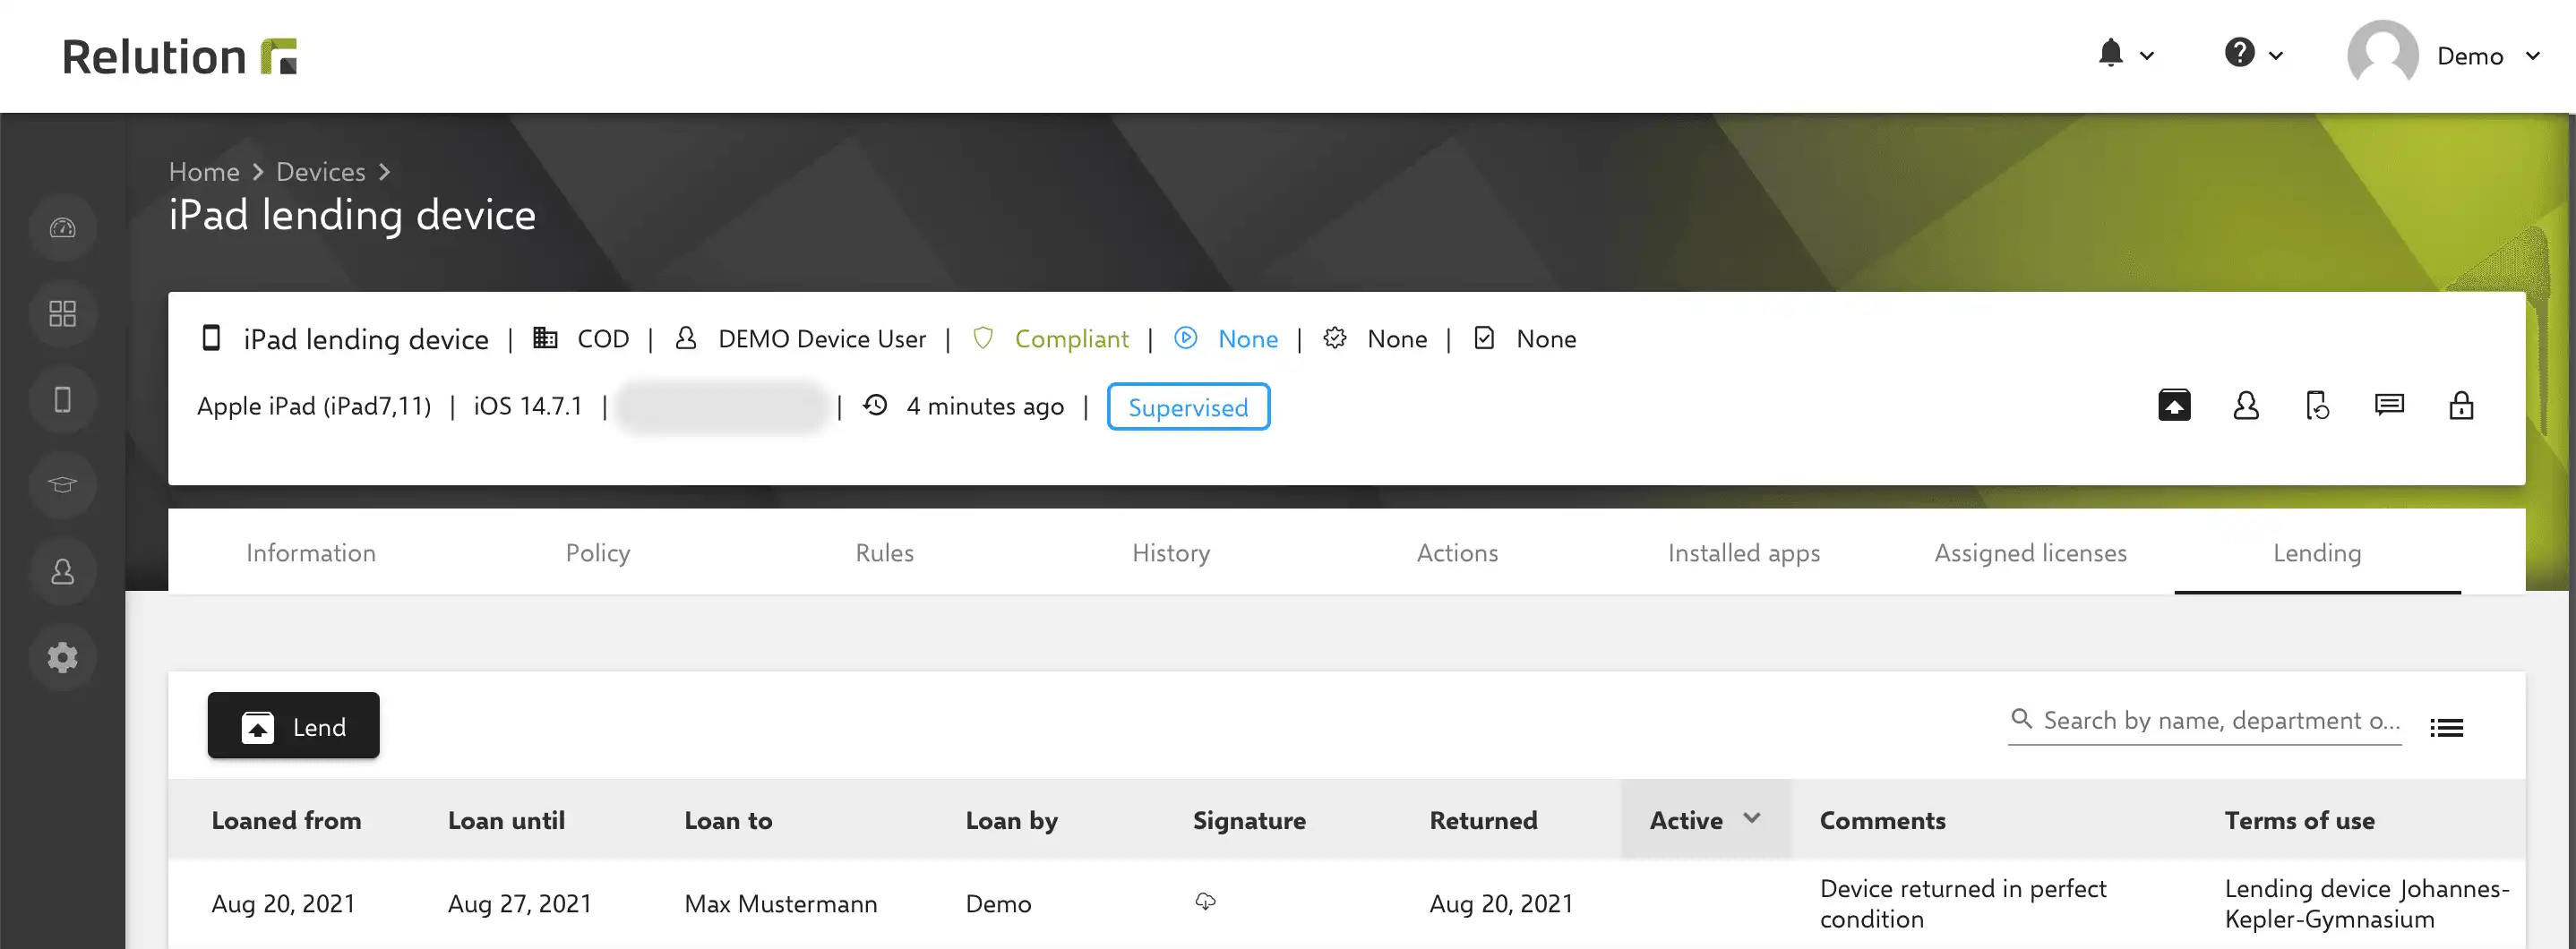Open the settings gear sidebar icon

click(62, 657)
